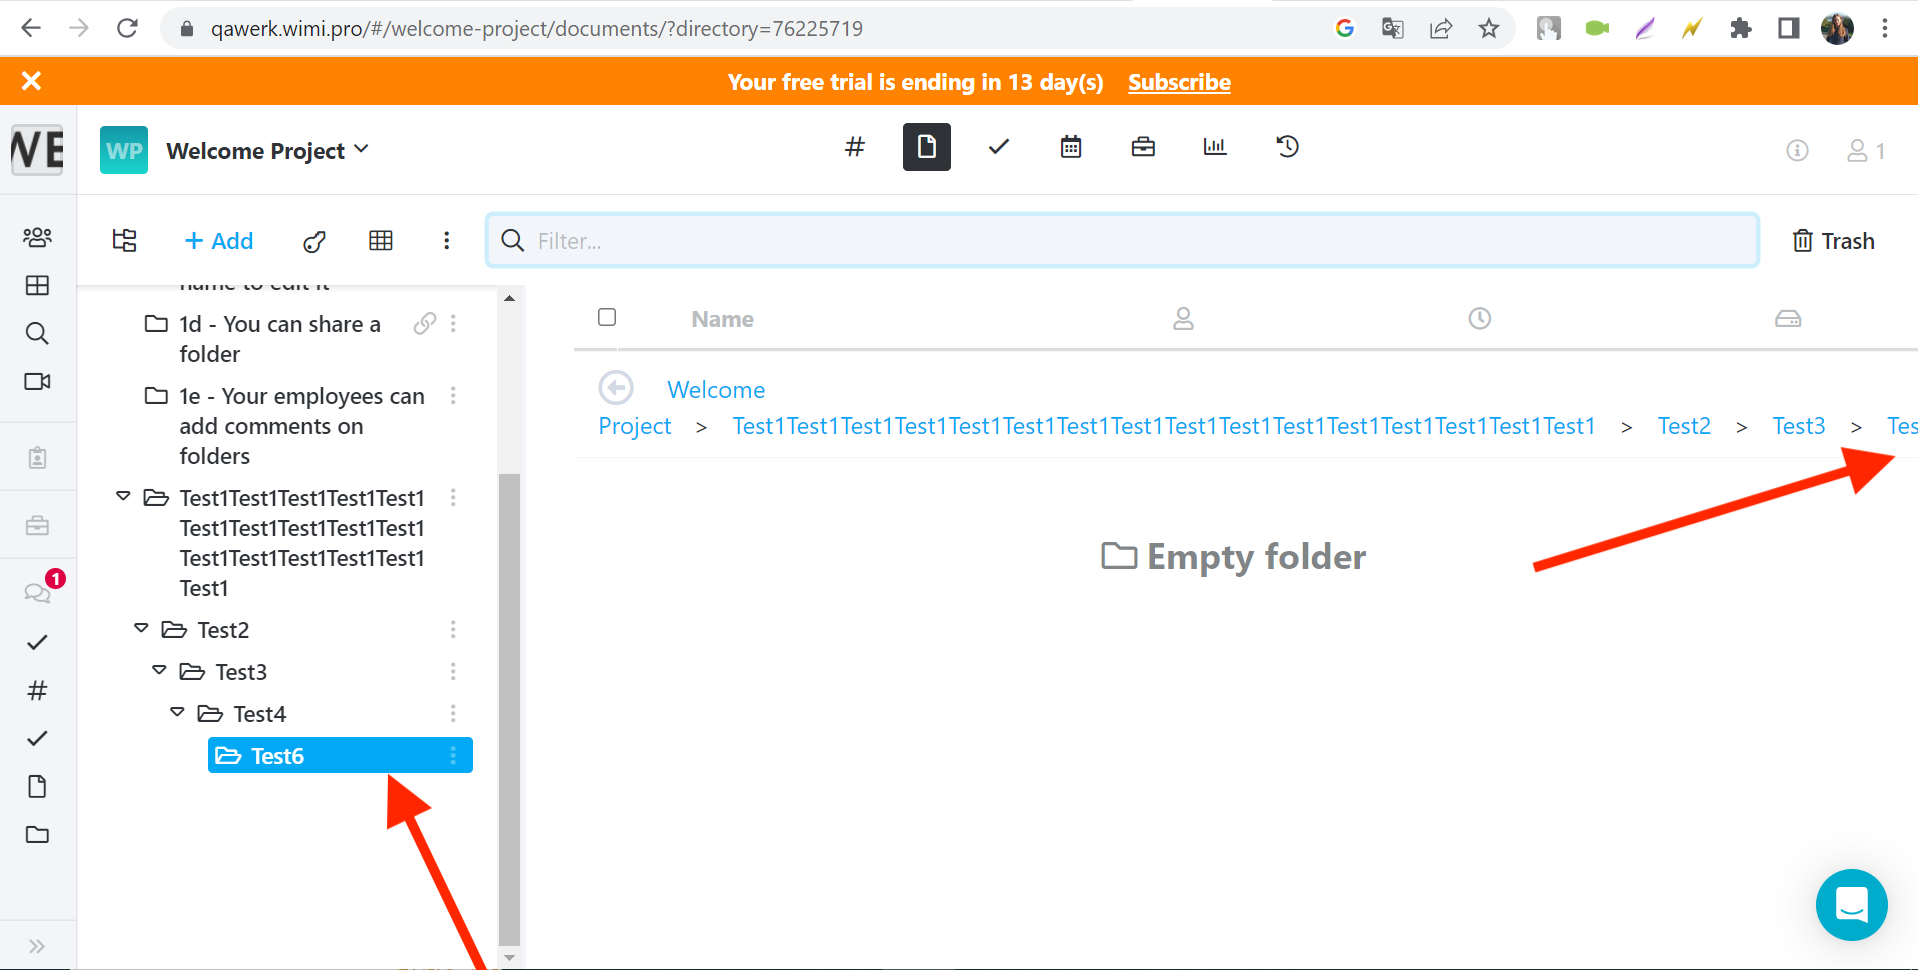Open the Trash

(1833, 241)
